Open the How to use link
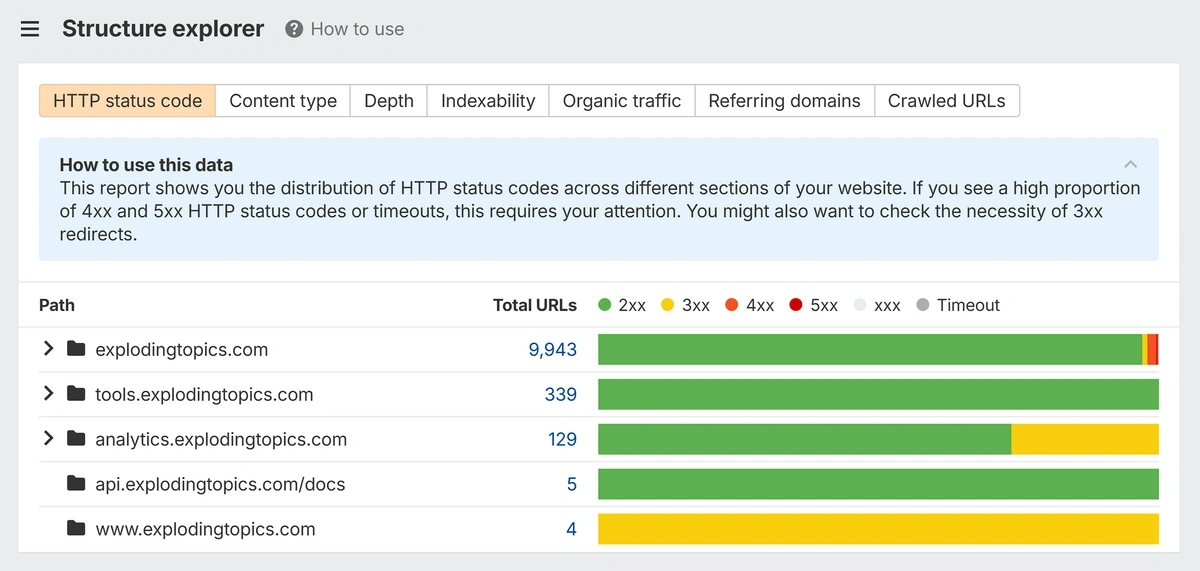This screenshot has height=571, width=1200. click(x=357, y=29)
